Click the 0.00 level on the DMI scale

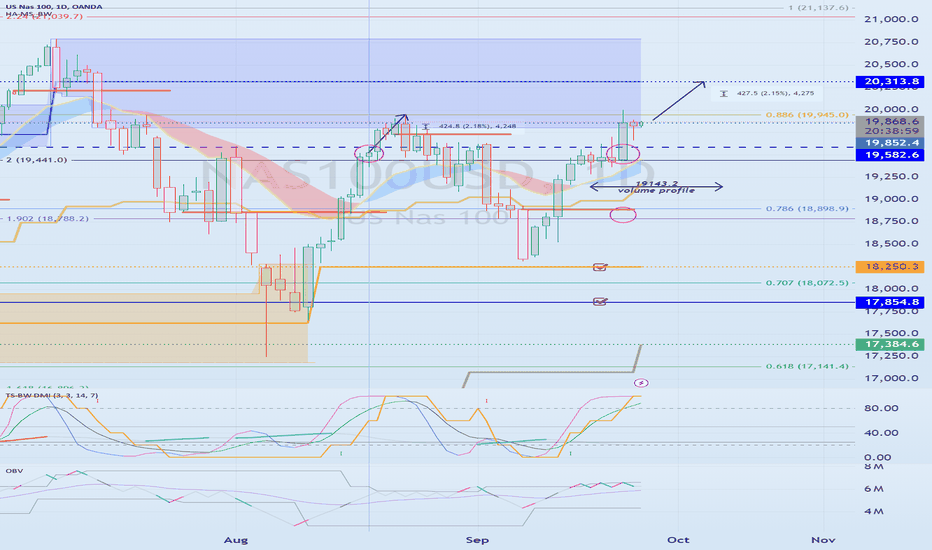click(877, 457)
